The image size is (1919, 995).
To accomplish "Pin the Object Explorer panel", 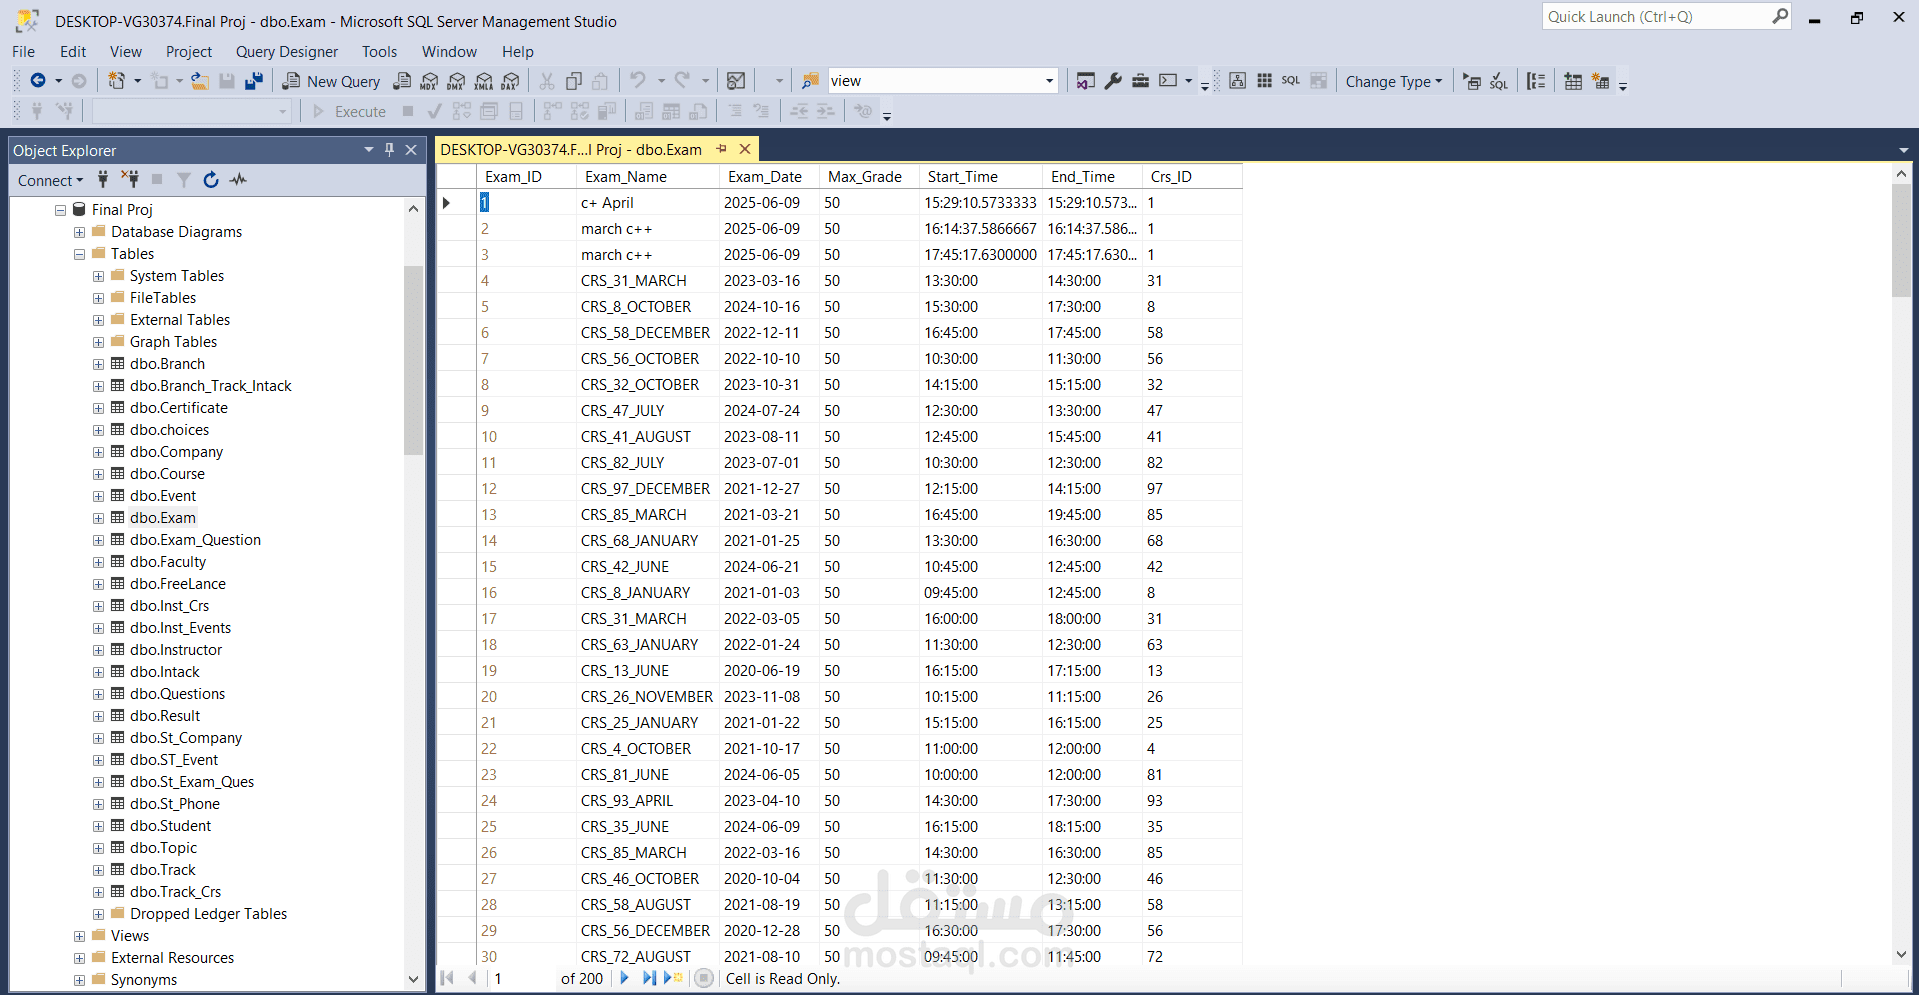I will tap(390, 150).
